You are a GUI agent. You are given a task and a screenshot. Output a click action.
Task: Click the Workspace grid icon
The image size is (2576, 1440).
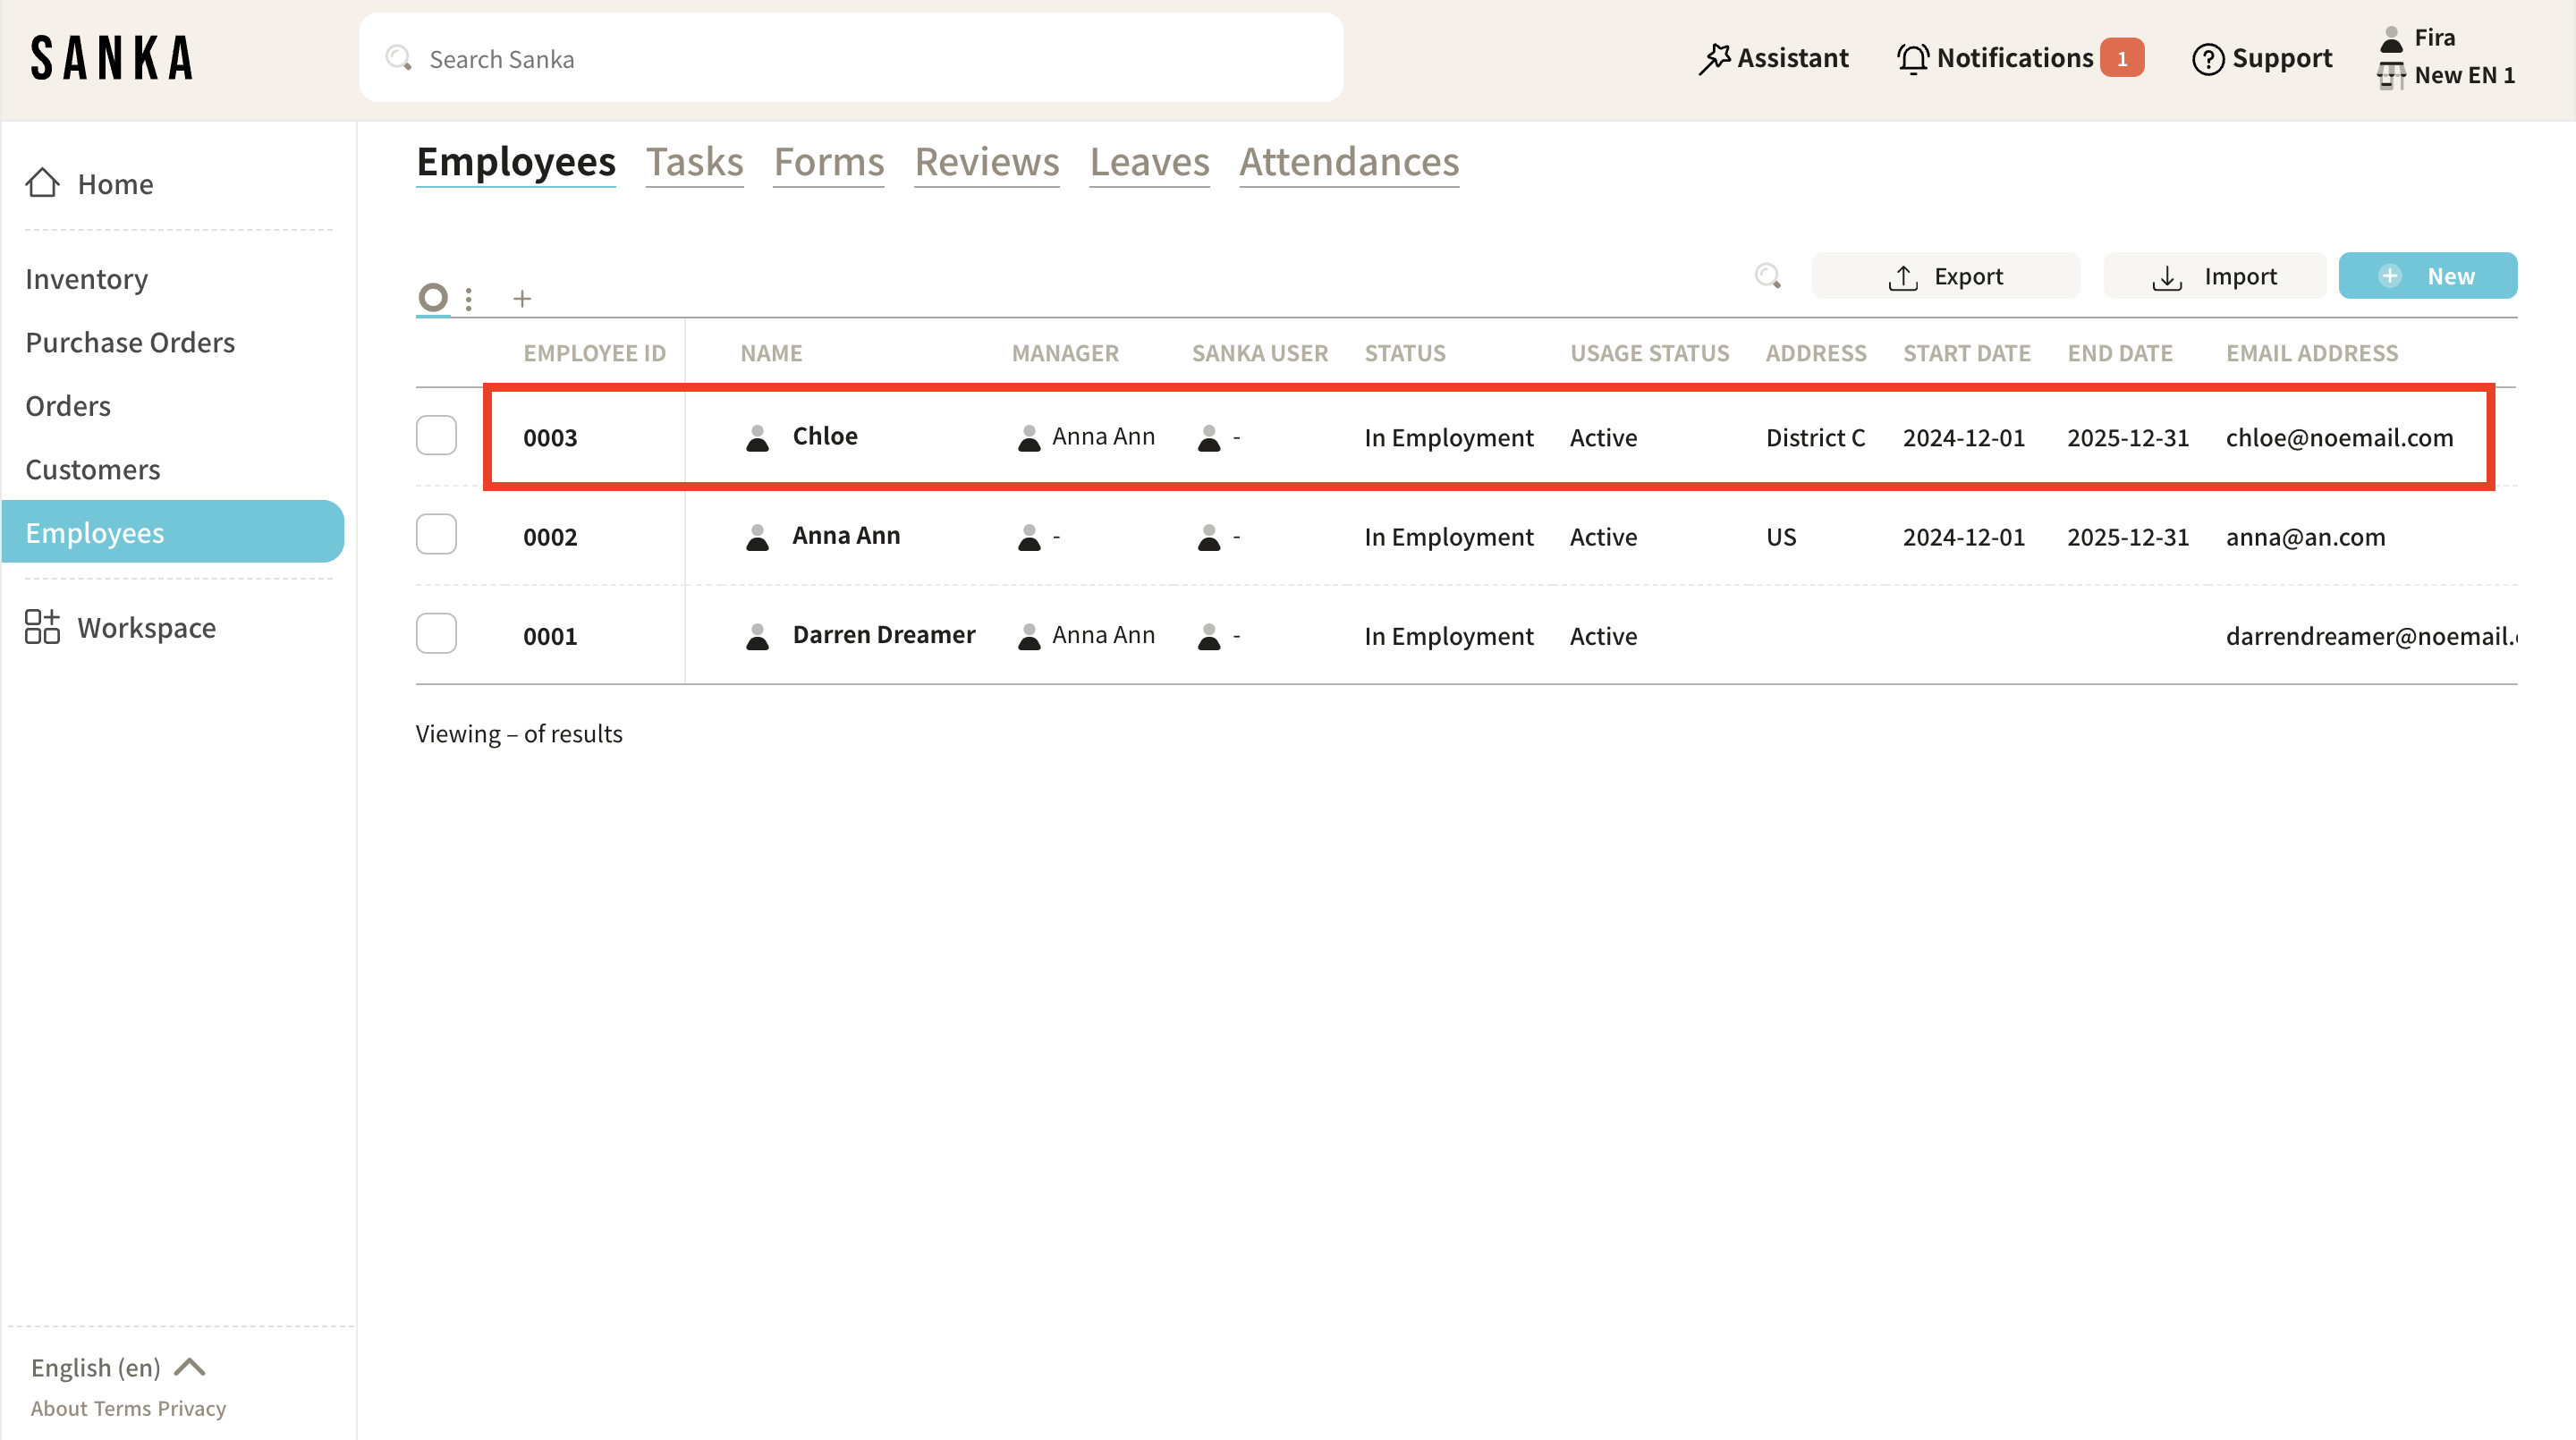point(42,627)
